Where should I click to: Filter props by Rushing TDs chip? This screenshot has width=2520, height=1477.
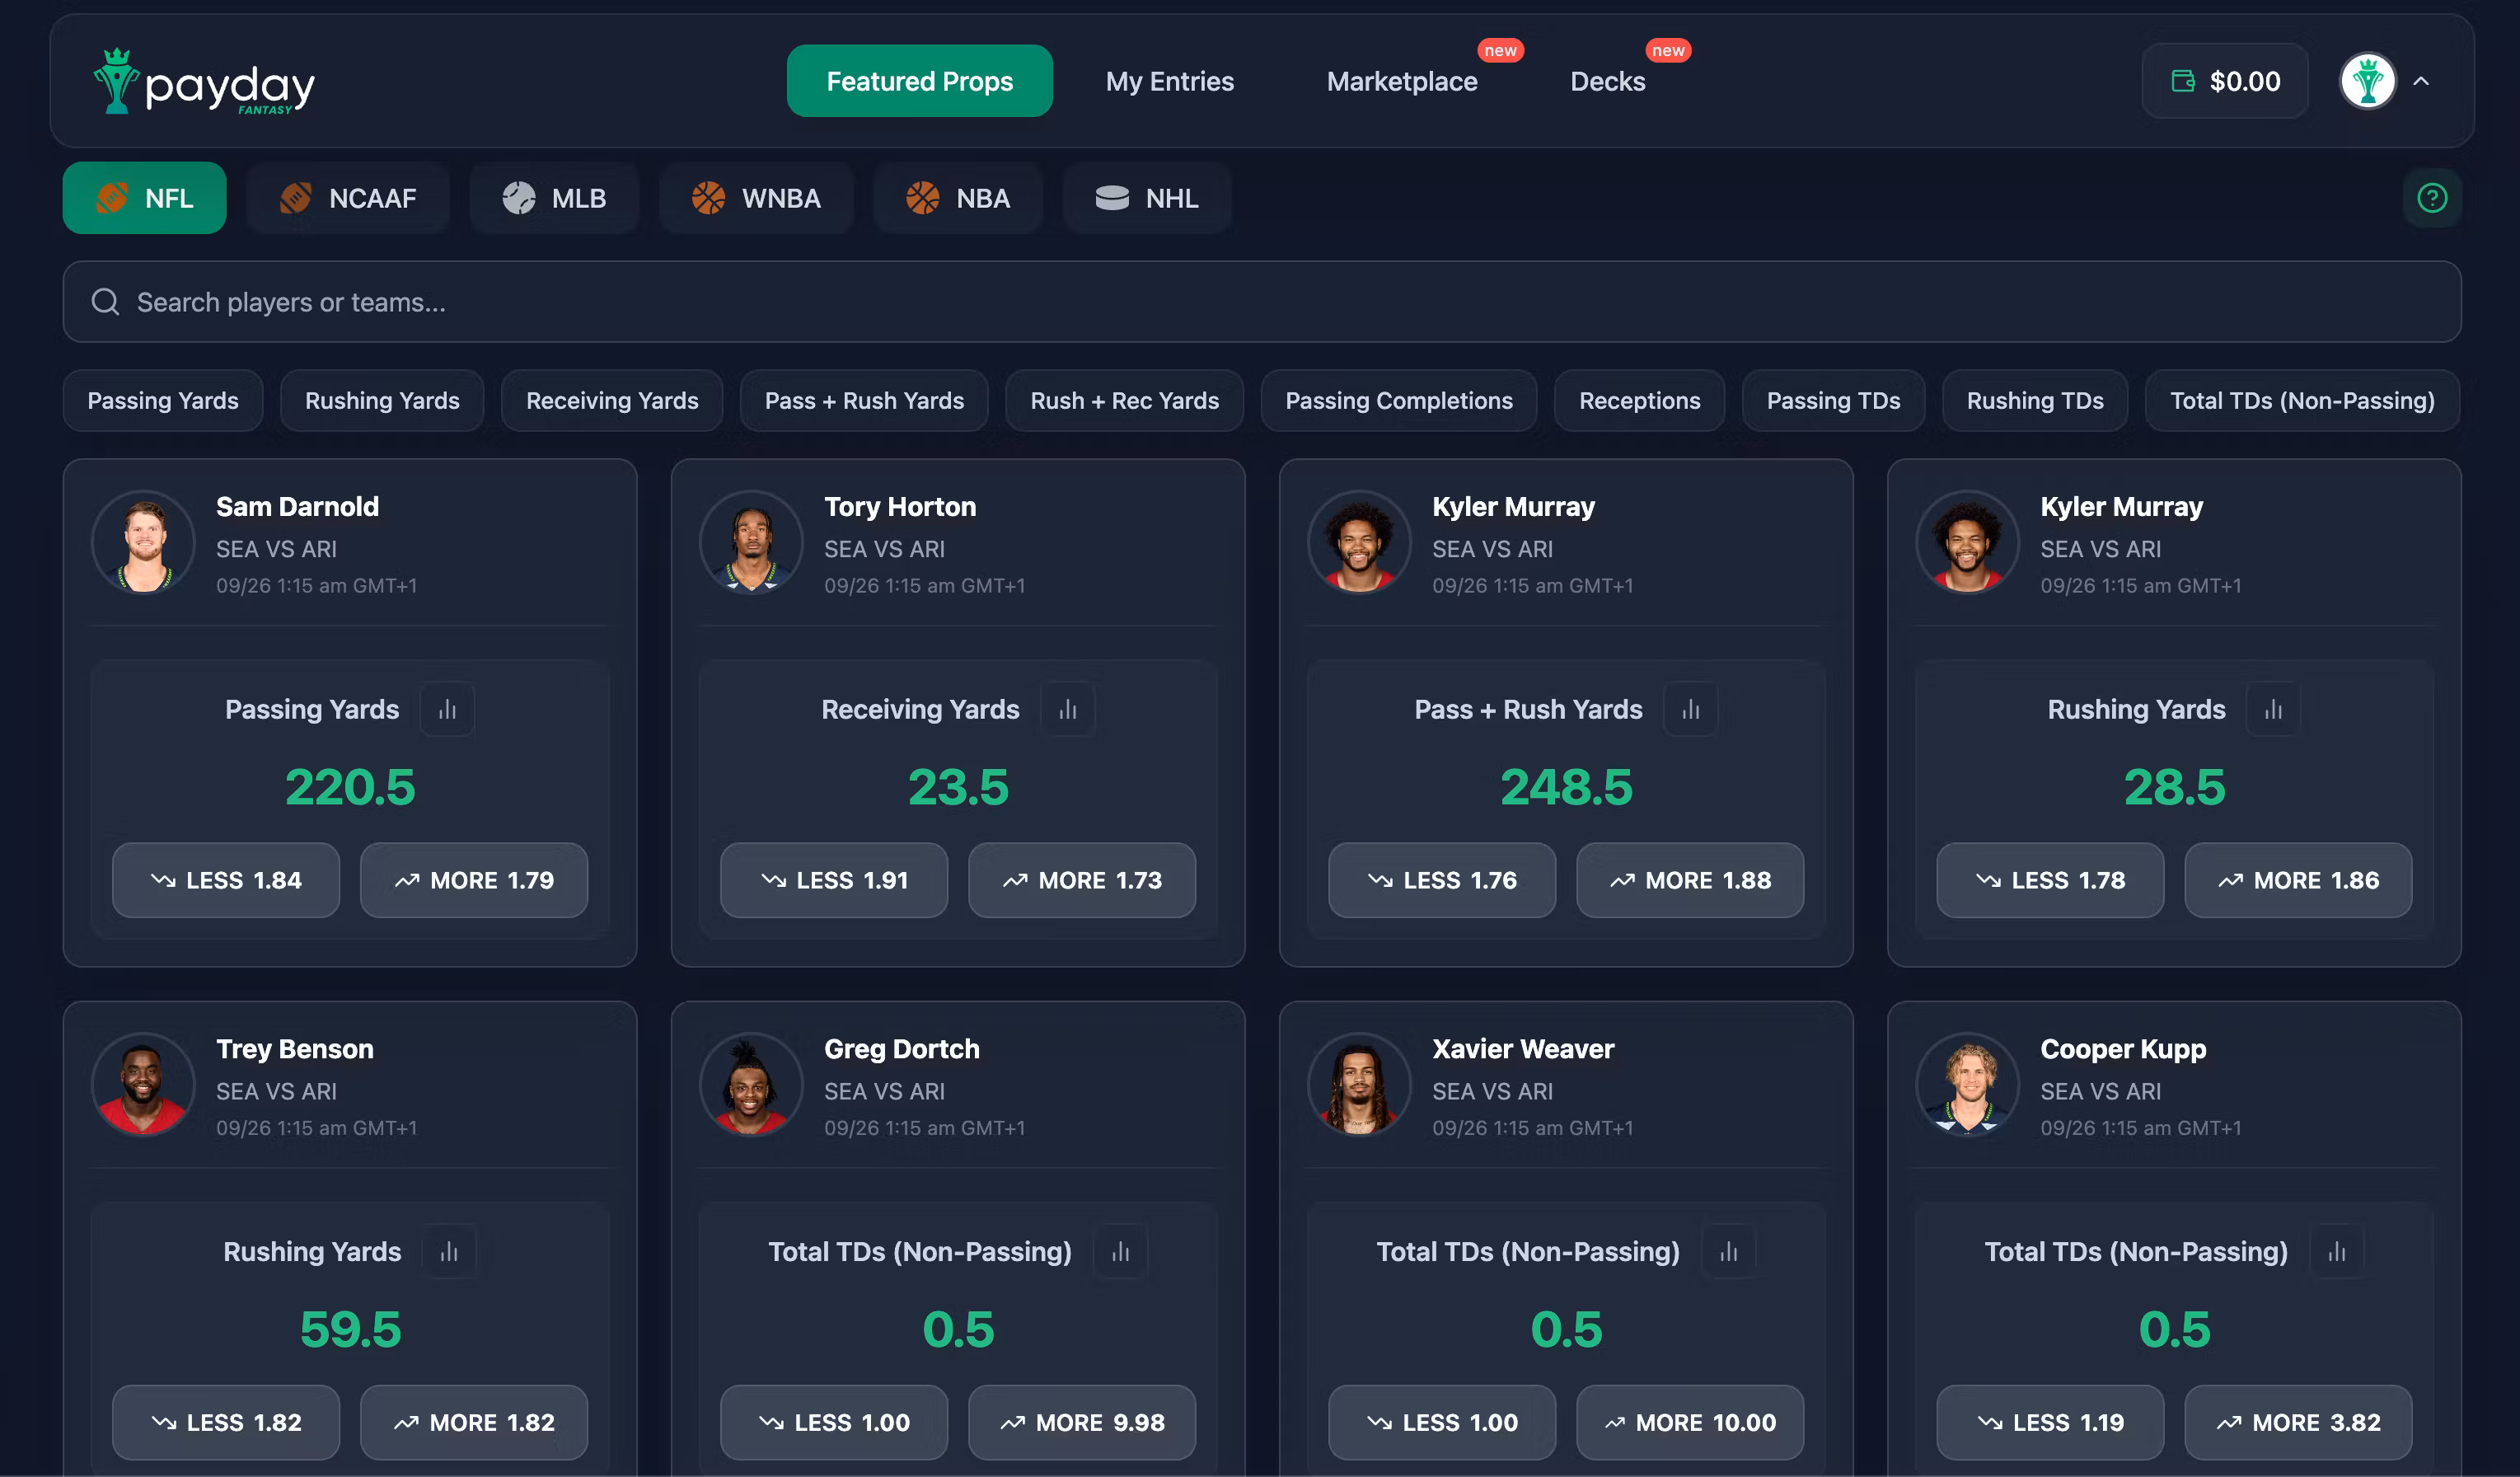(2034, 401)
